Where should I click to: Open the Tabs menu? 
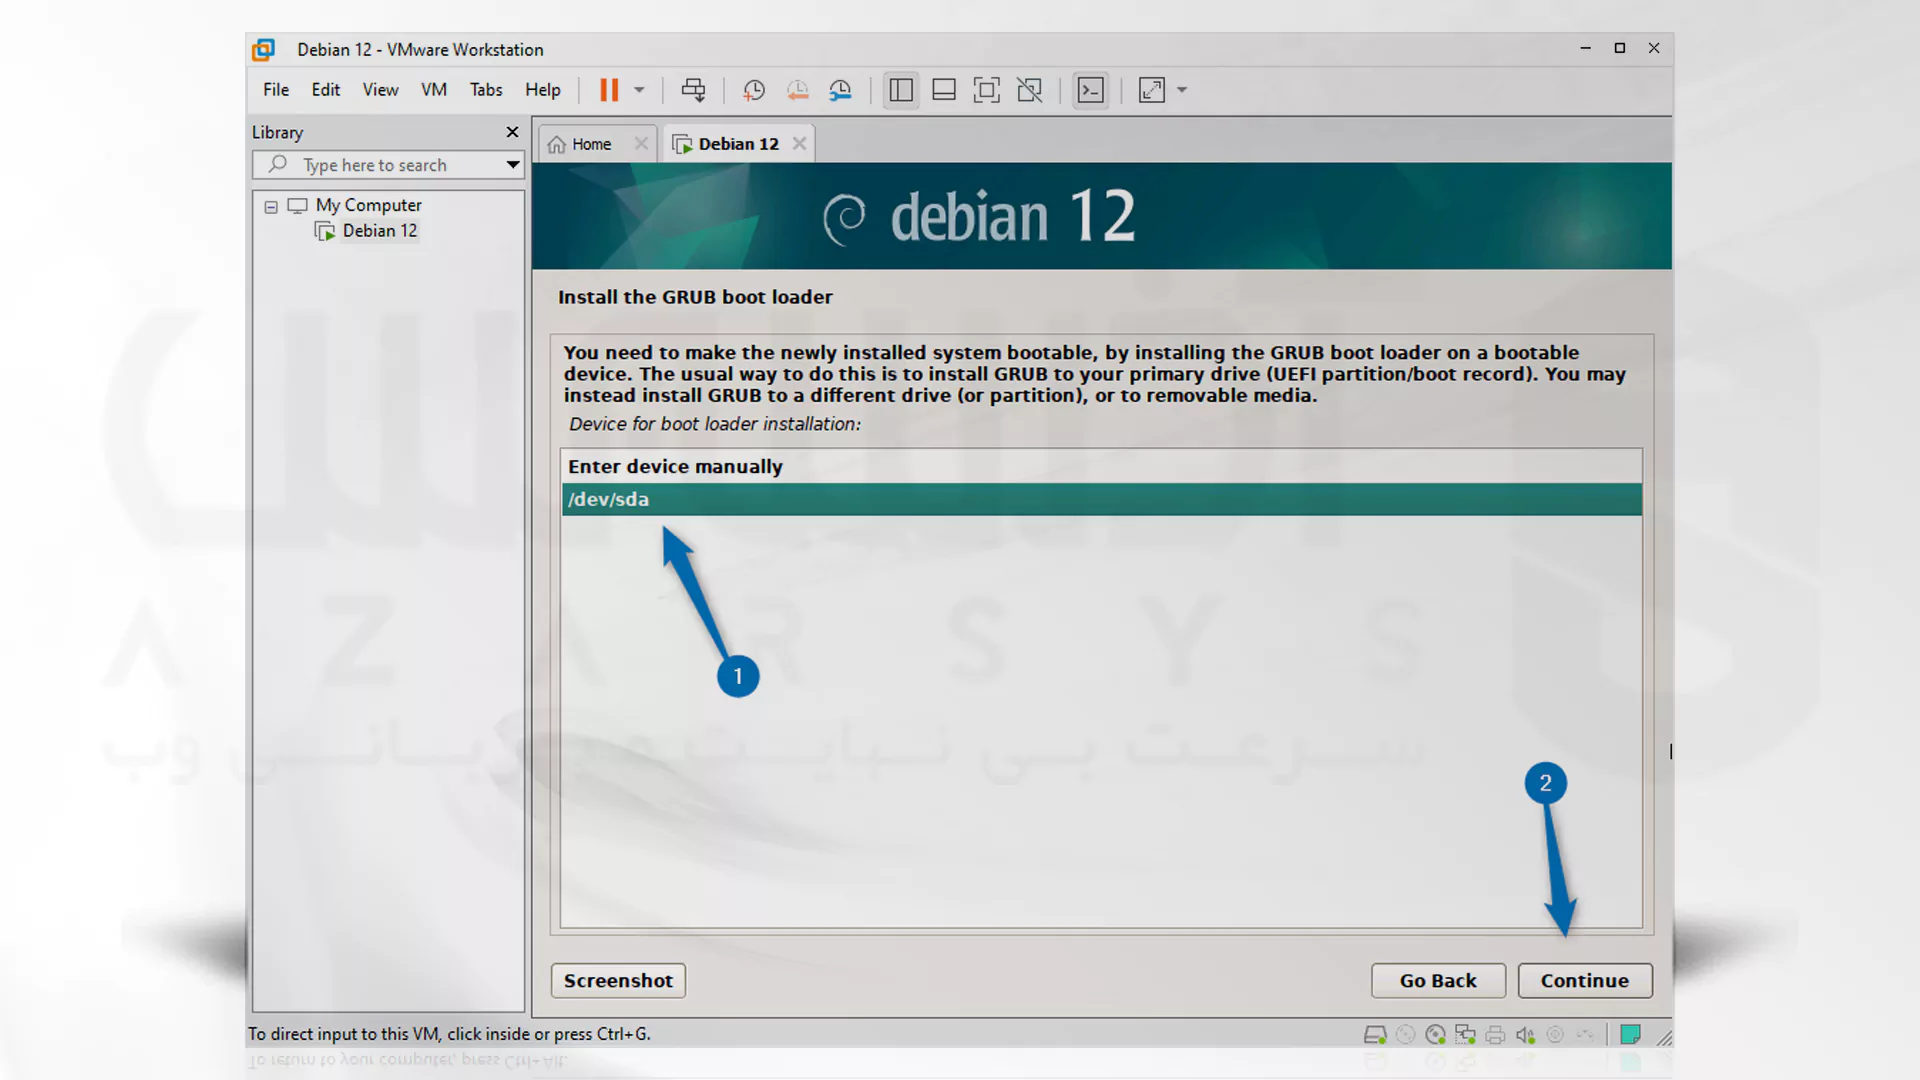point(486,90)
